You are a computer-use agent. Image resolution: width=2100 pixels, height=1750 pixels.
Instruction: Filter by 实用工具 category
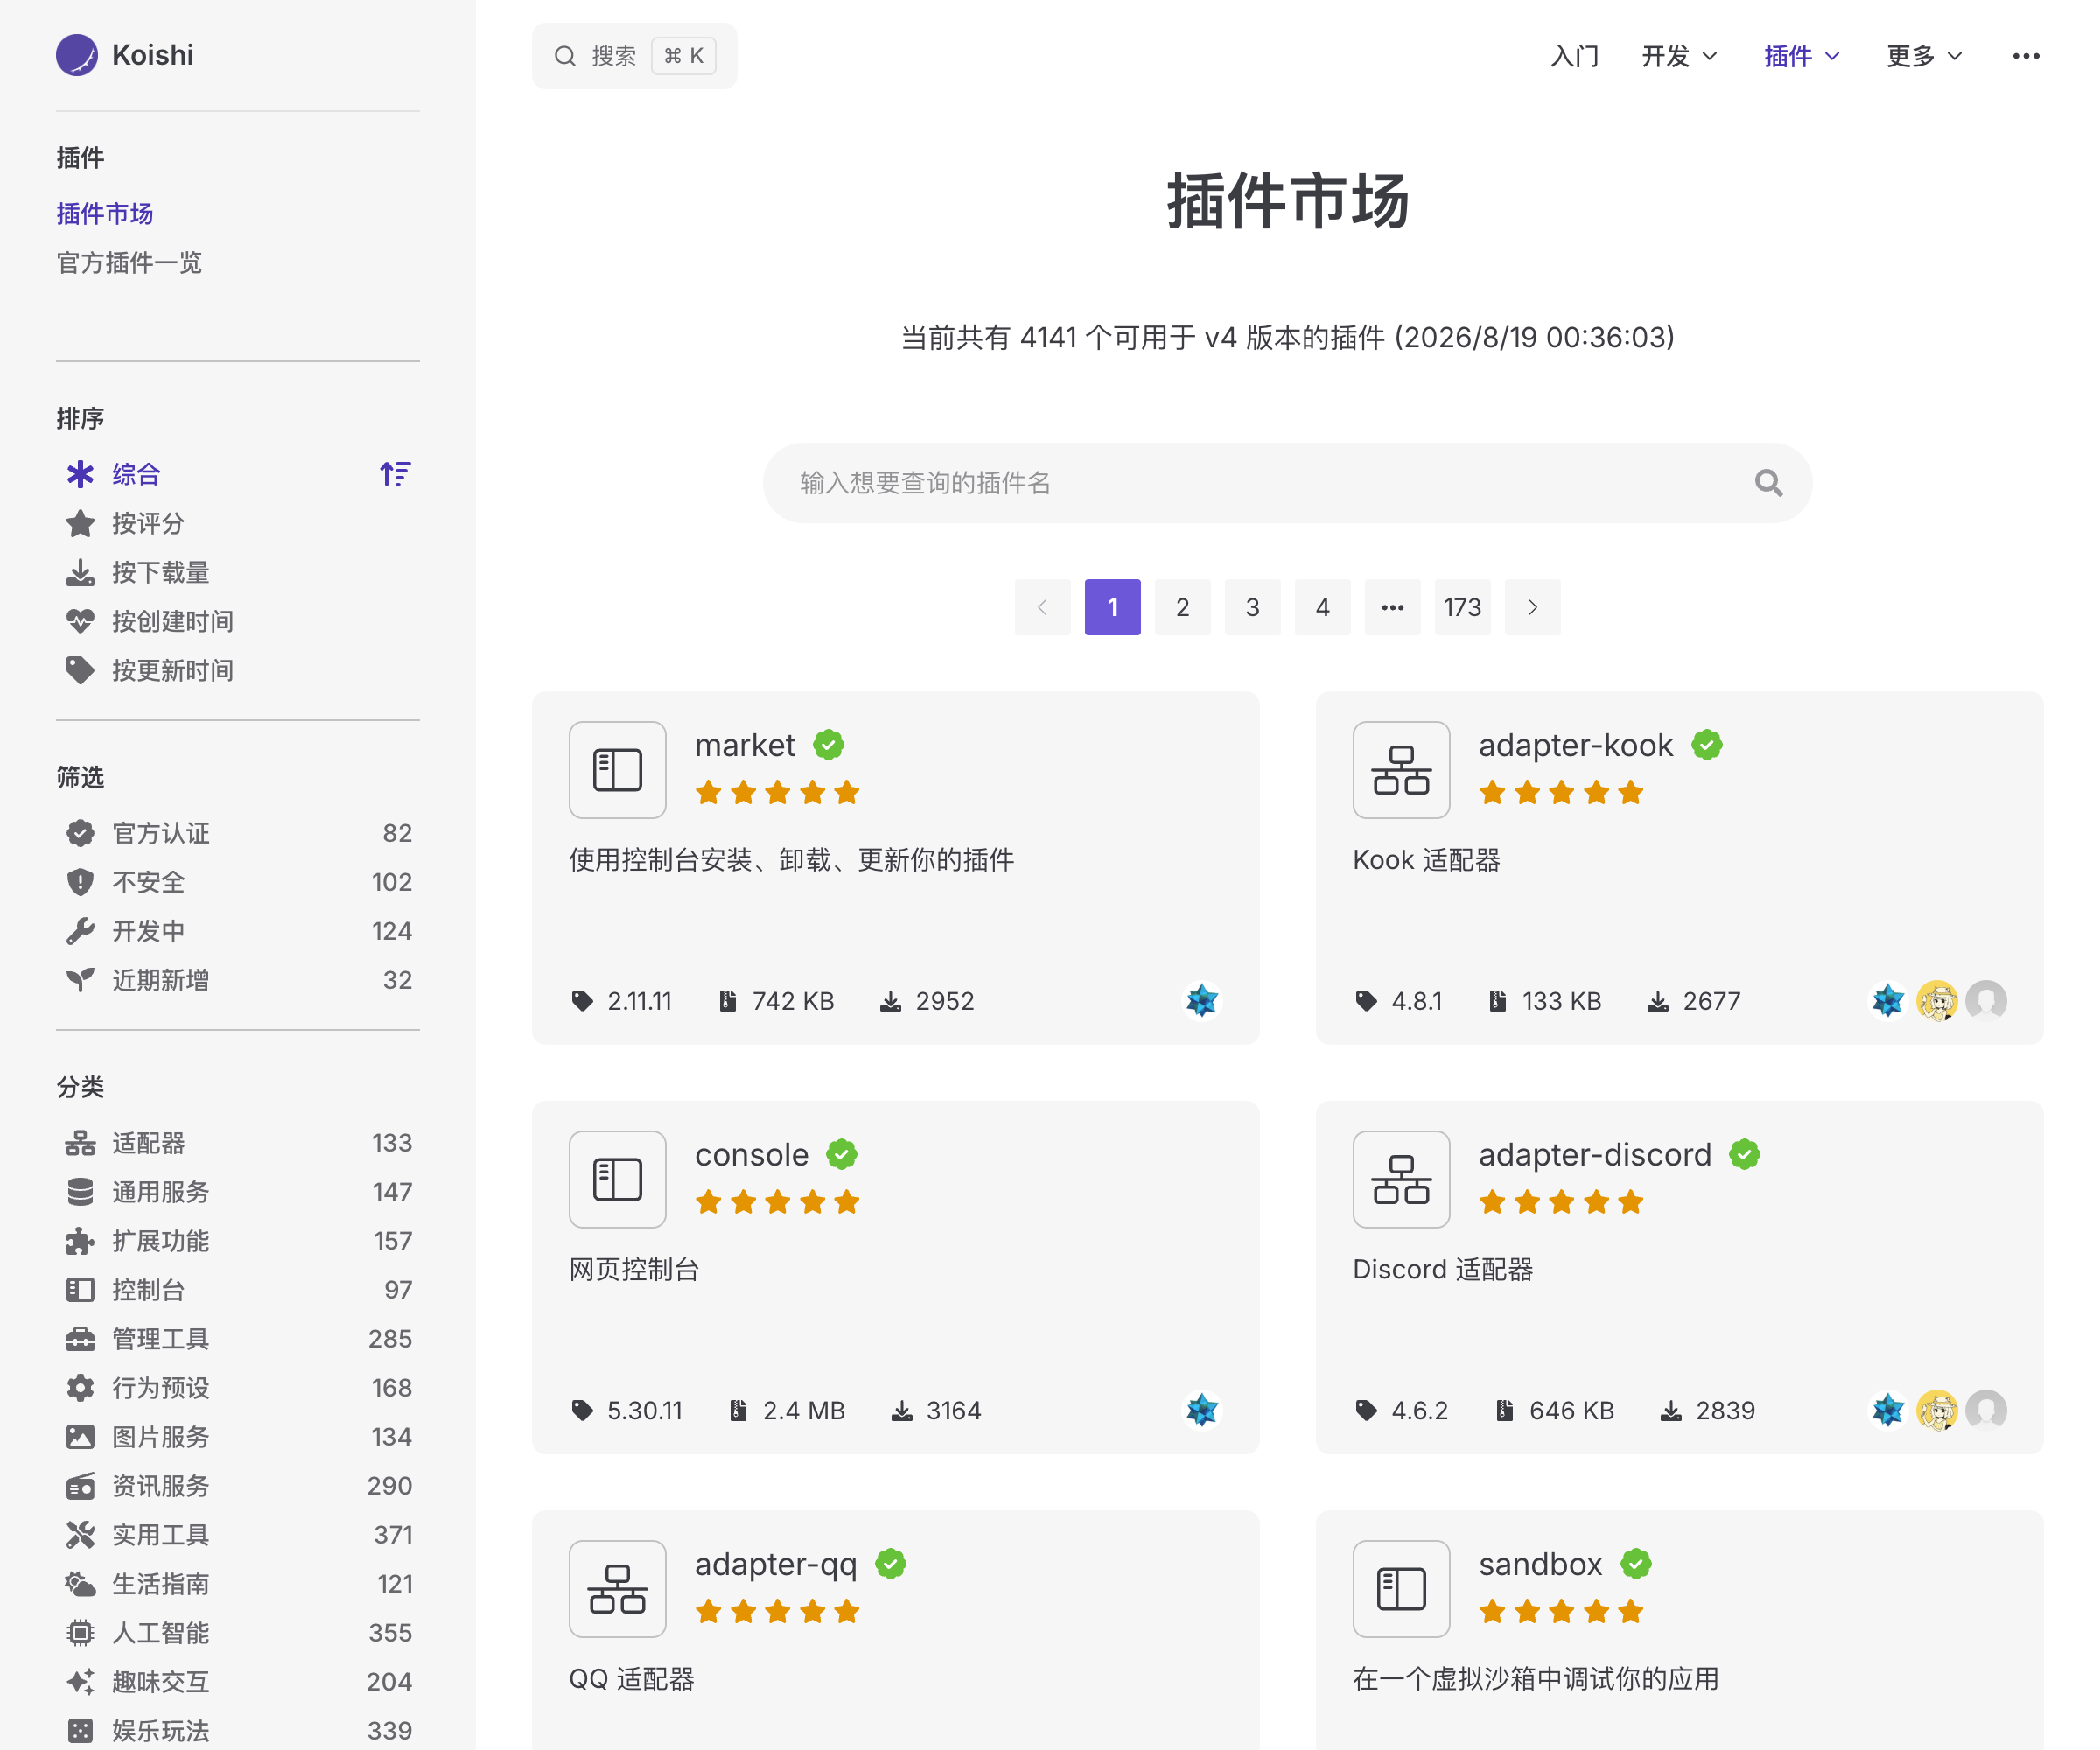pyautogui.click(x=238, y=1535)
